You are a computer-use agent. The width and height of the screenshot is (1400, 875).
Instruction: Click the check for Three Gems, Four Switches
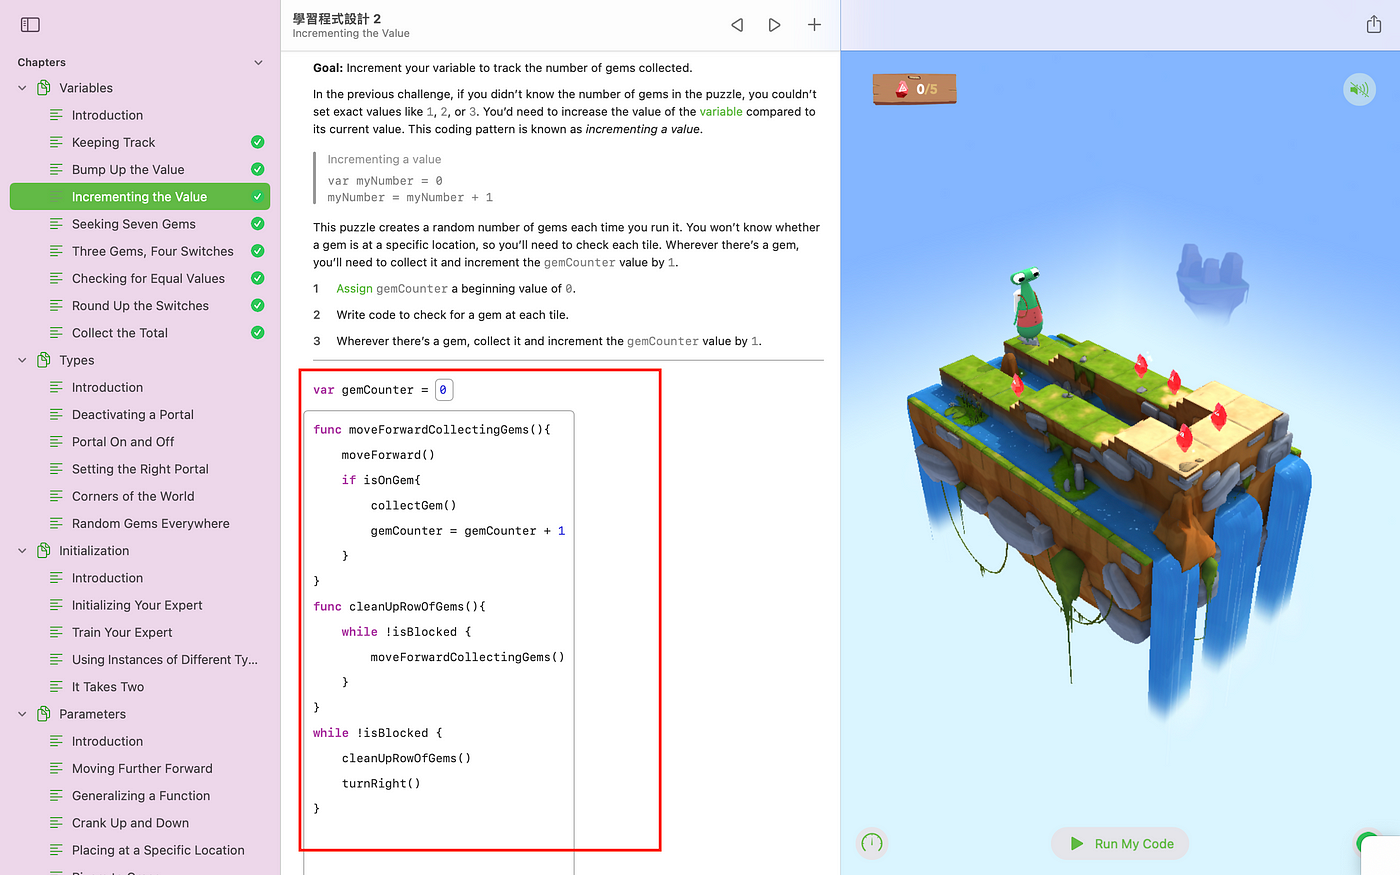tap(257, 251)
